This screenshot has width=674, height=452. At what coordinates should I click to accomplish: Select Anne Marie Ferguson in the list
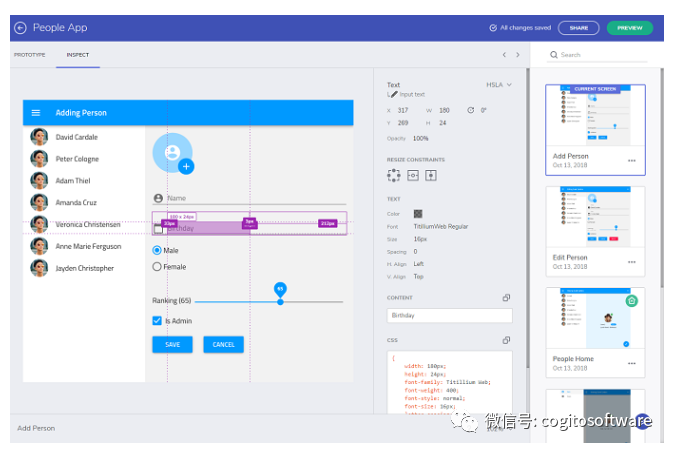pos(88,246)
